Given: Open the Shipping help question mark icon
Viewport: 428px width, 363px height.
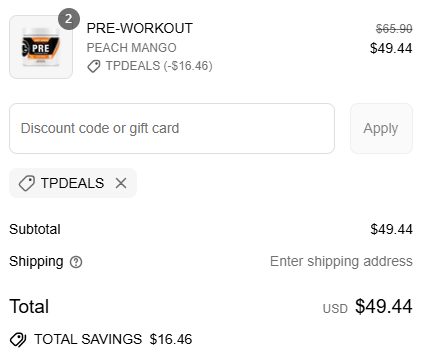Looking at the screenshot, I should pos(76,262).
